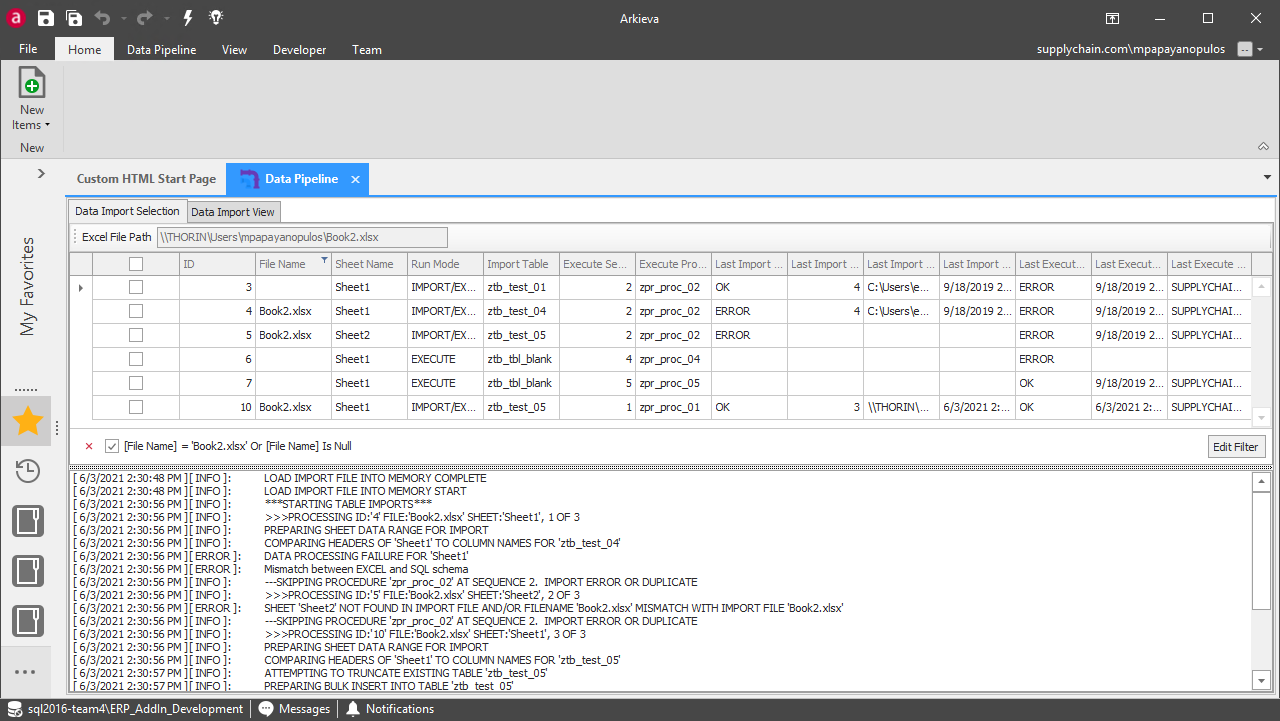1280x721 pixels.
Task: Close the Data Pipeline tab
Action: click(355, 179)
